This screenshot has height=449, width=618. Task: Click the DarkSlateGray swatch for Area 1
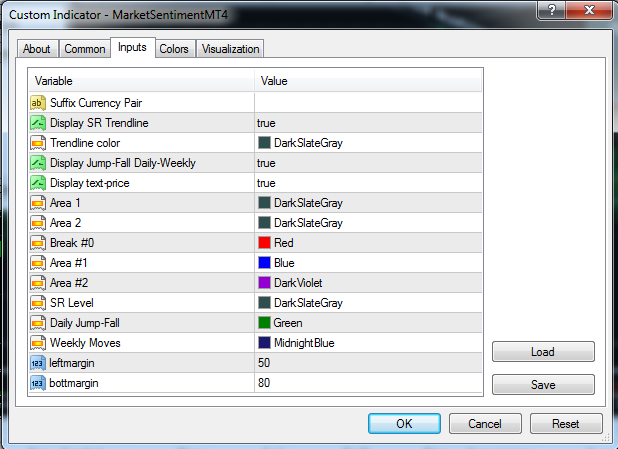click(x=264, y=203)
